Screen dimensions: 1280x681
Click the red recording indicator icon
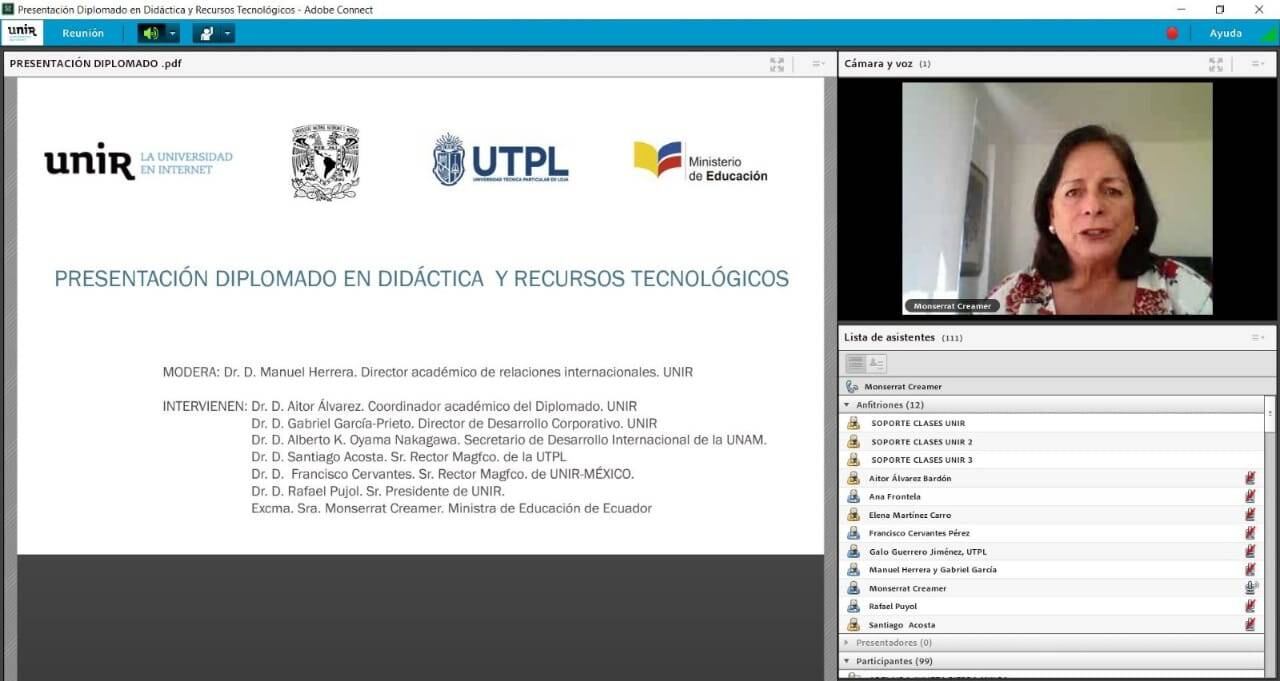click(1172, 33)
